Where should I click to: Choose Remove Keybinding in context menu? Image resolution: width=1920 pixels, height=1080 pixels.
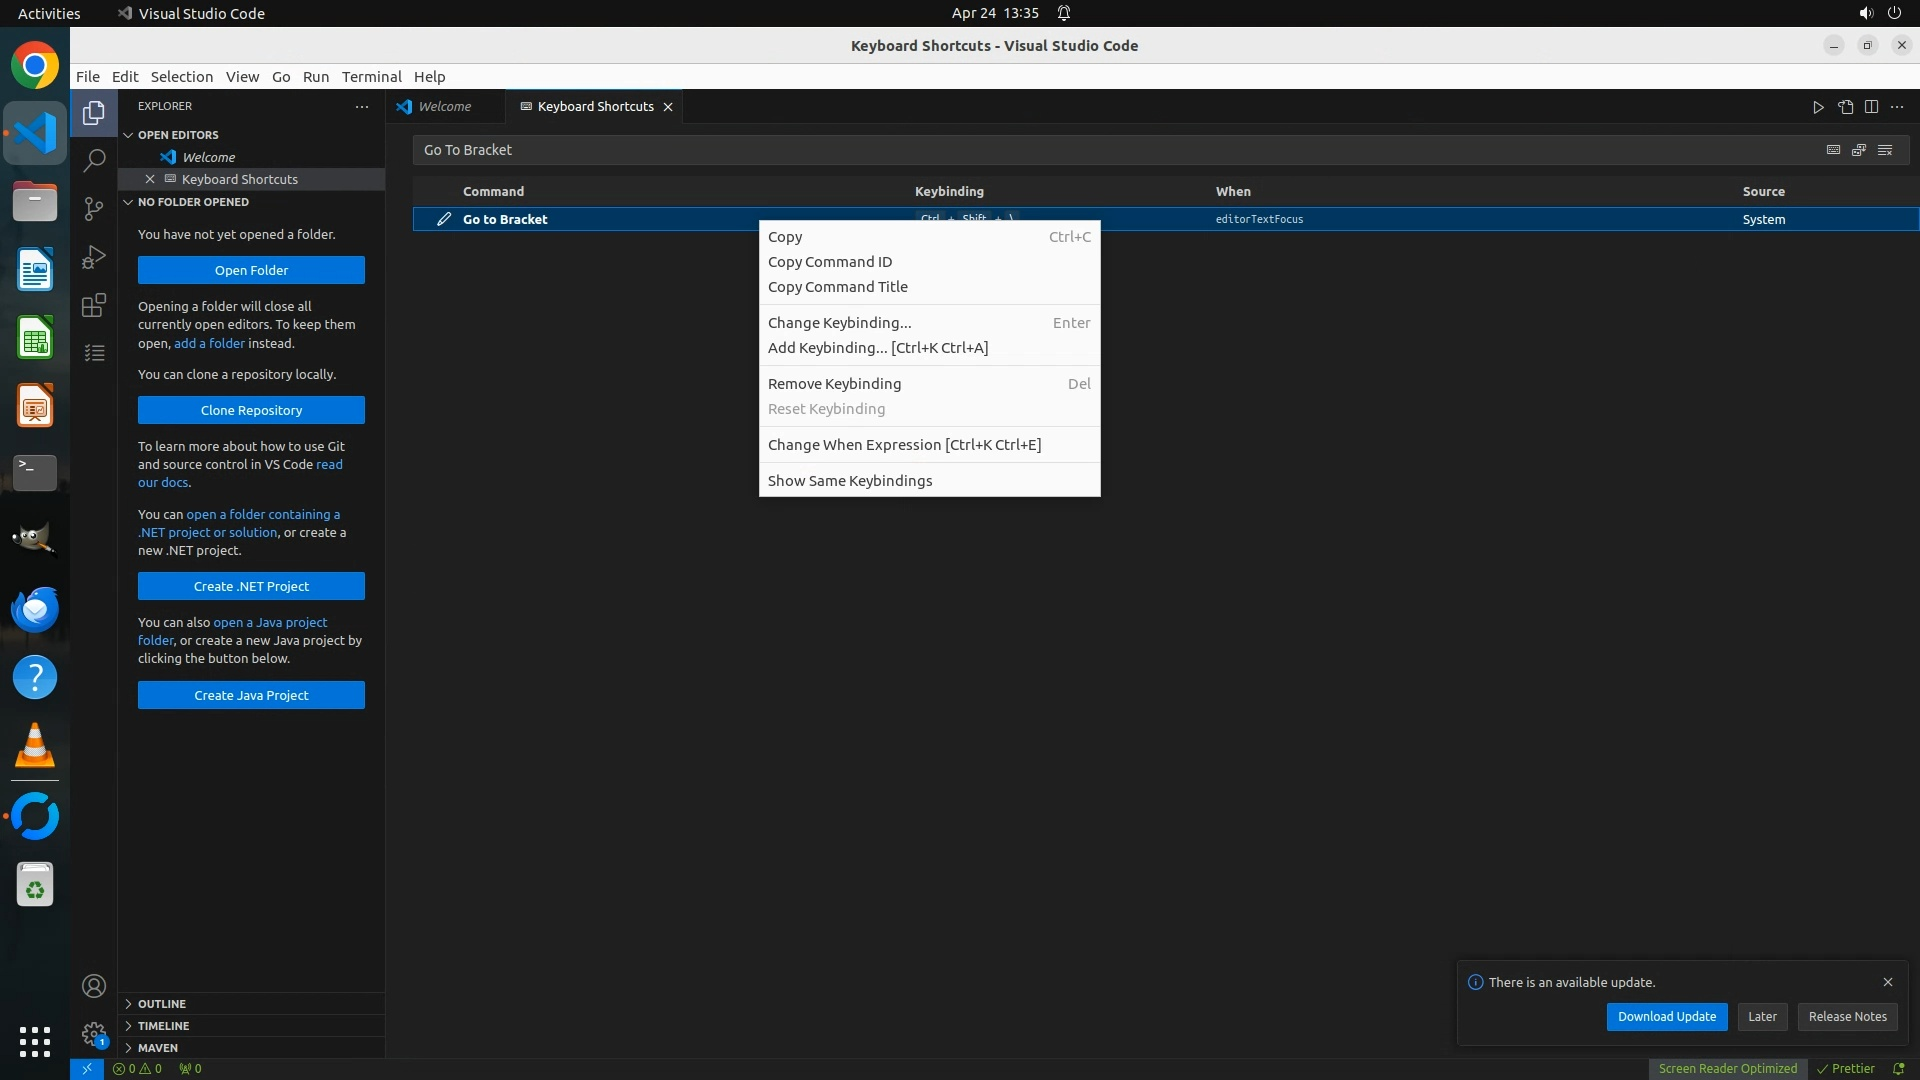click(x=834, y=384)
